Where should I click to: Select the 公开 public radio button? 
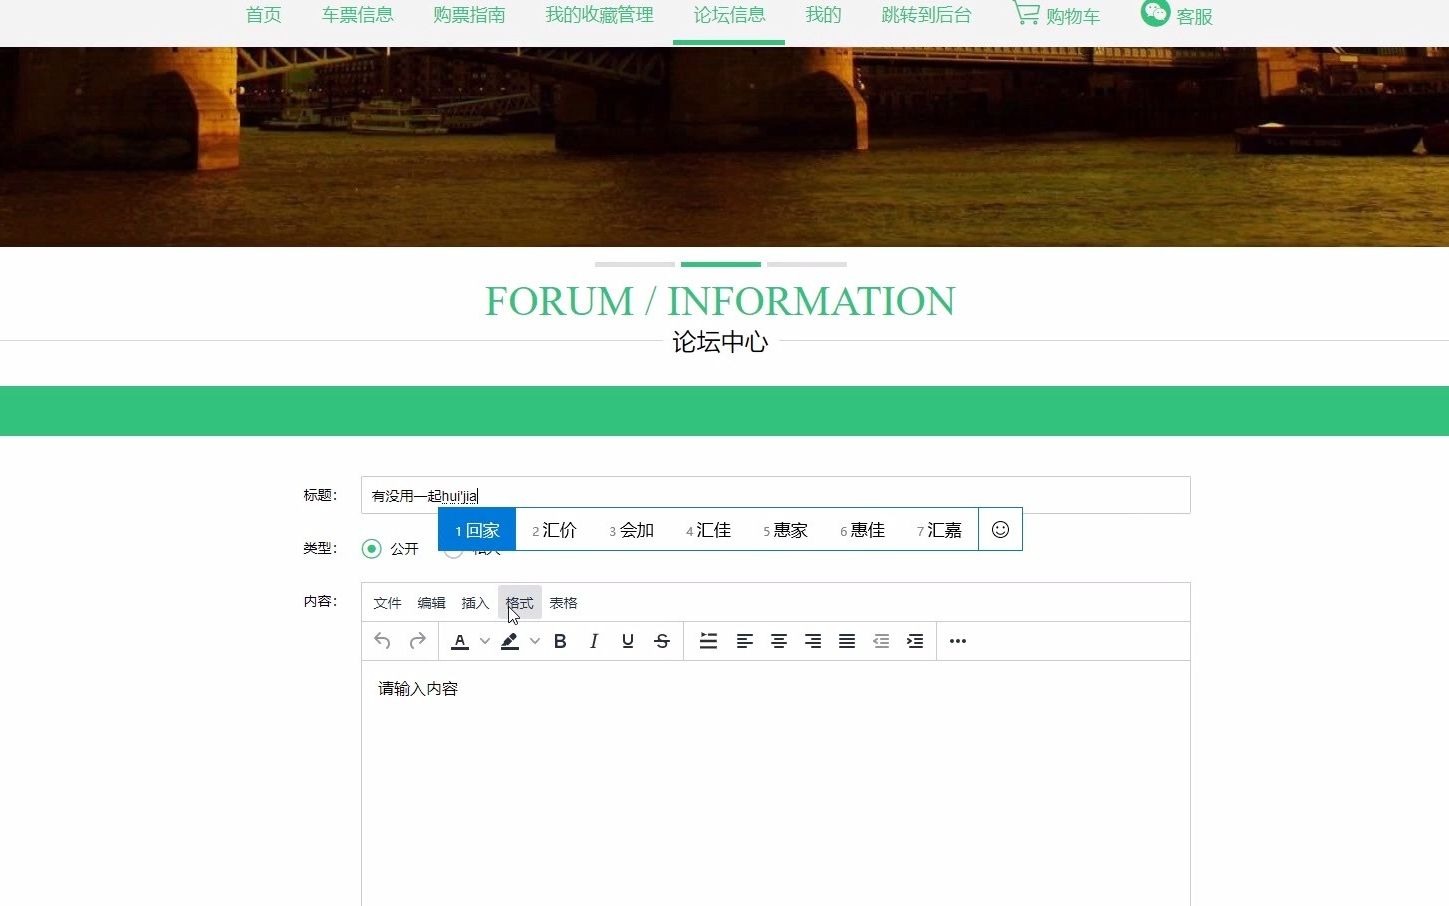372,548
